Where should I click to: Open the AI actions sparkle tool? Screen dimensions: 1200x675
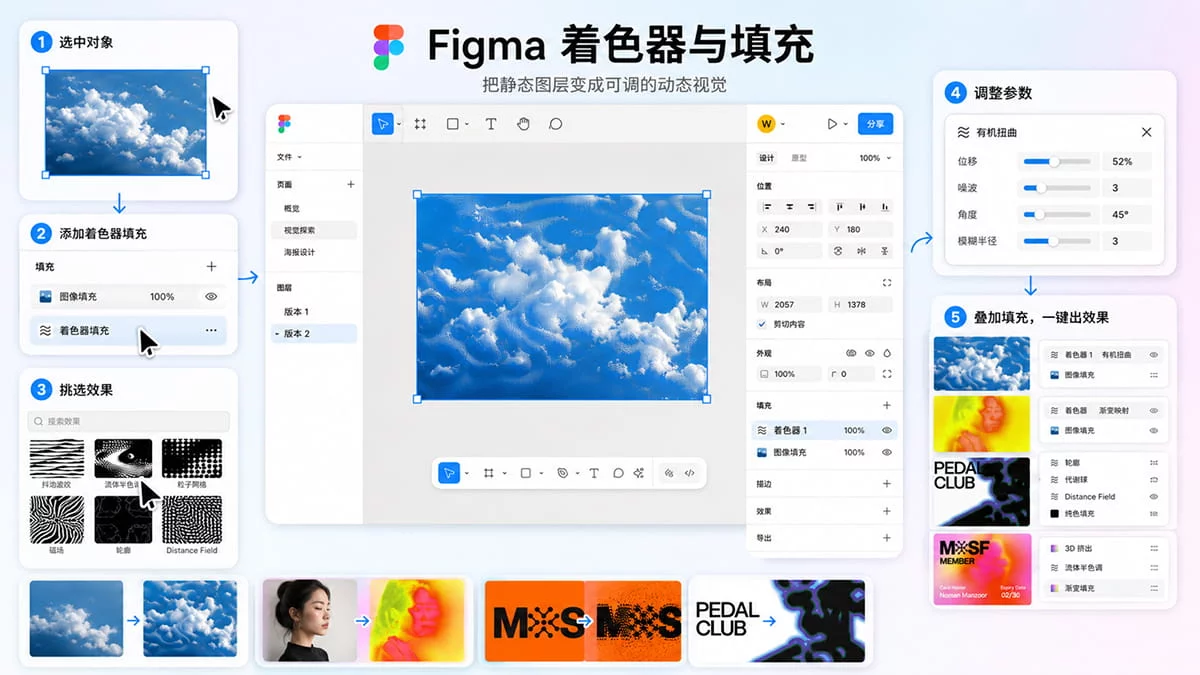click(x=639, y=473)
